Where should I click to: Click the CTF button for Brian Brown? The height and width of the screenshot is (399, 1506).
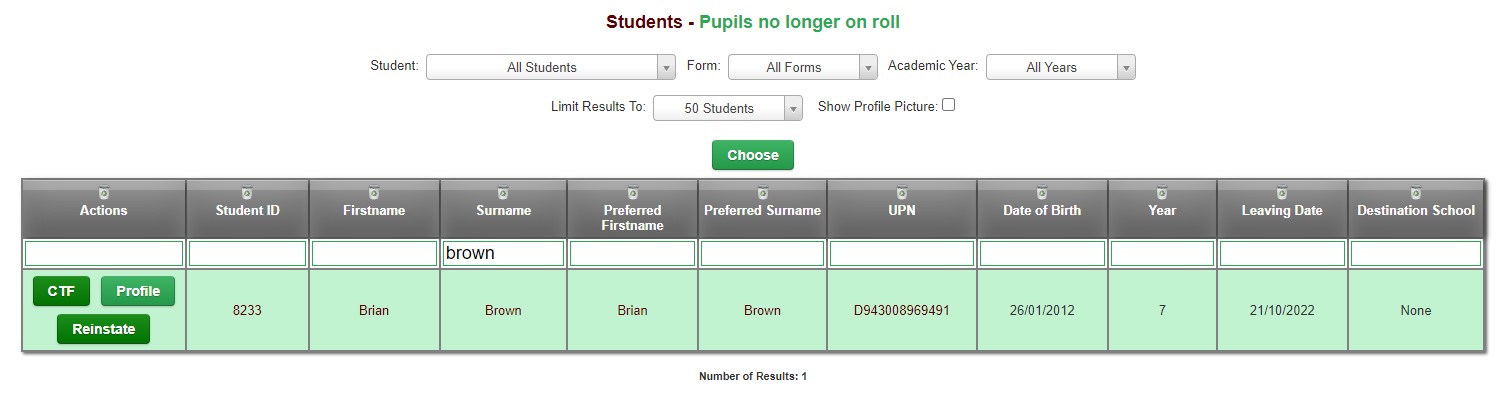click(62, 291)
